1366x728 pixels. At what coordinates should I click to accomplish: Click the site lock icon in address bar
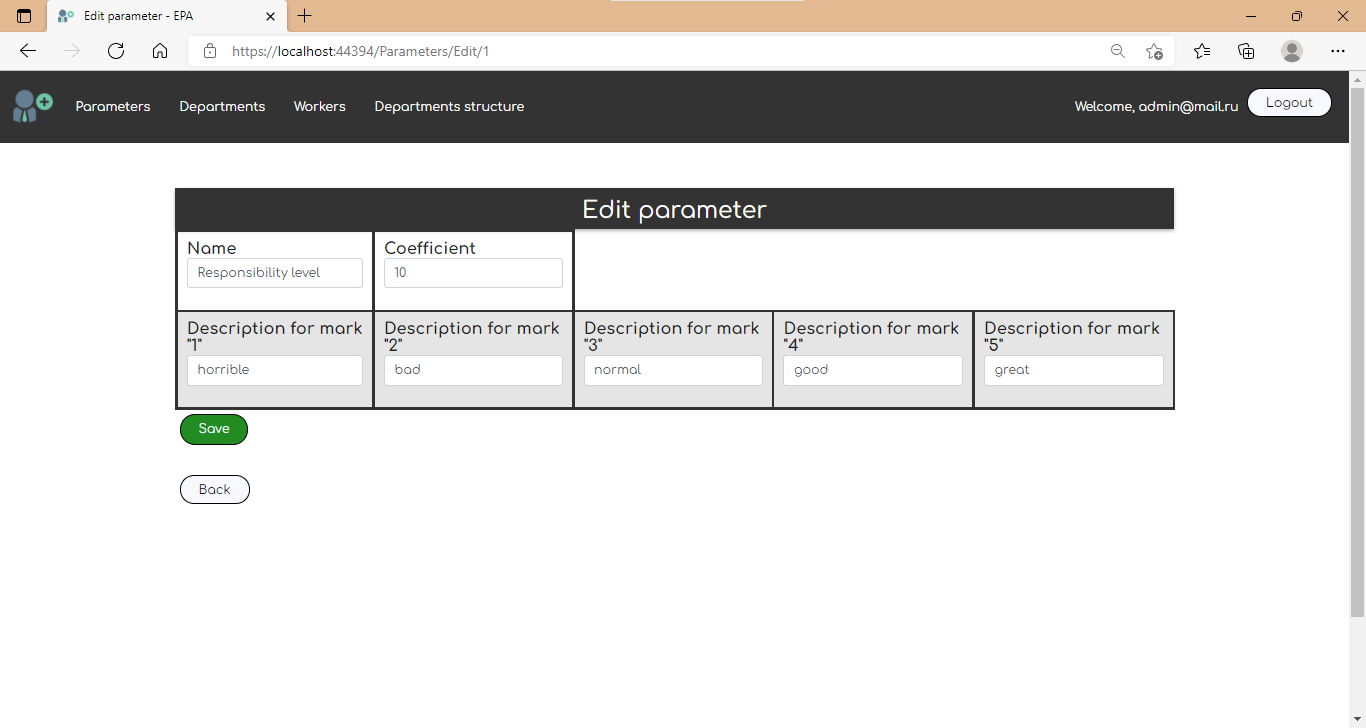pyautogui.click(x=210, y=51)
